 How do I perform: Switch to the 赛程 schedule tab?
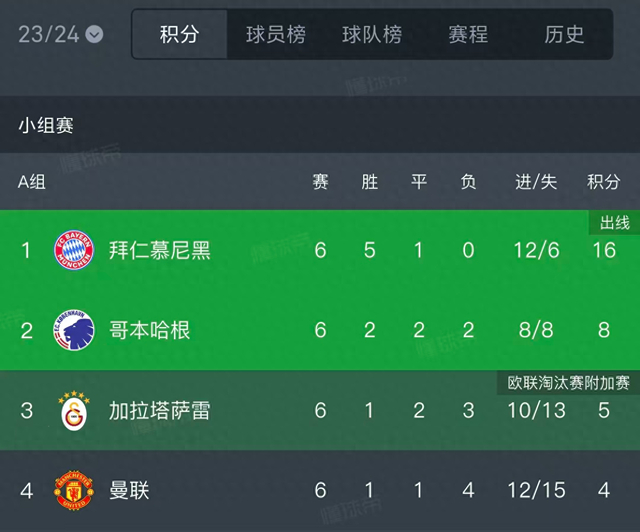click(468, 34)
